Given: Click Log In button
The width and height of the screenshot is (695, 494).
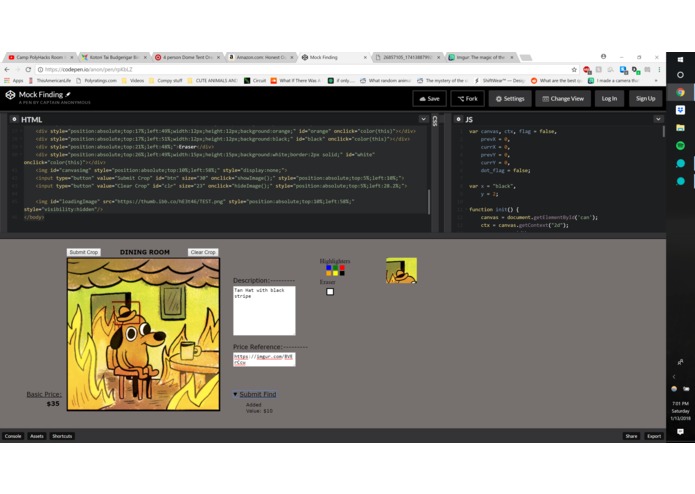Looking at the screenshot, I should point(609,98).
